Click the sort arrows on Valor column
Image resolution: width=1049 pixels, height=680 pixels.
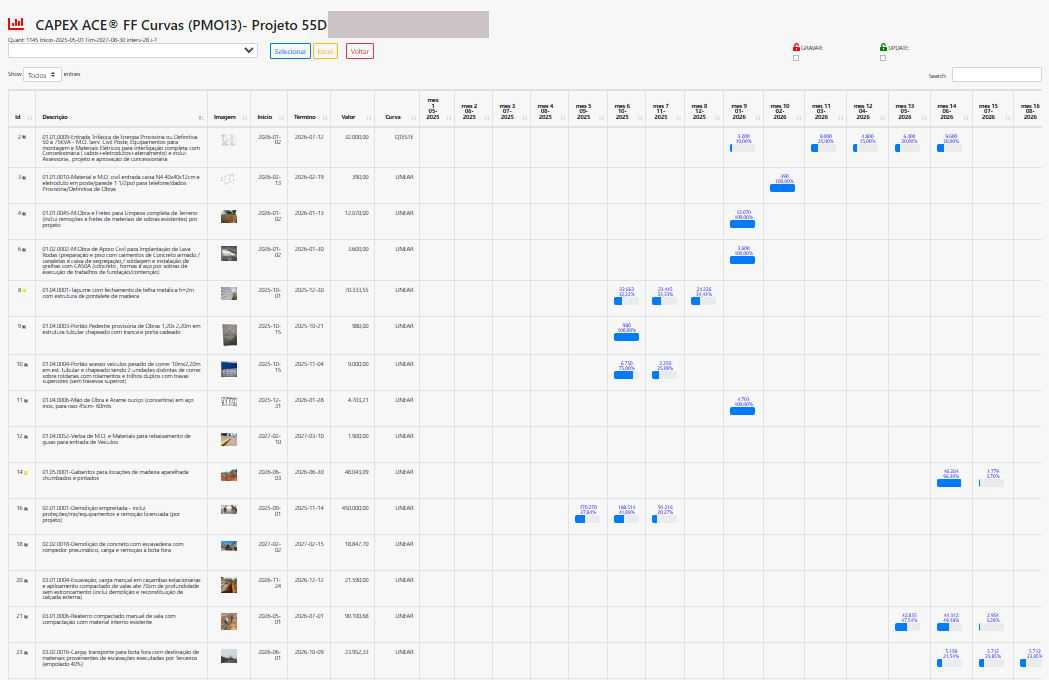click(368, 117)
